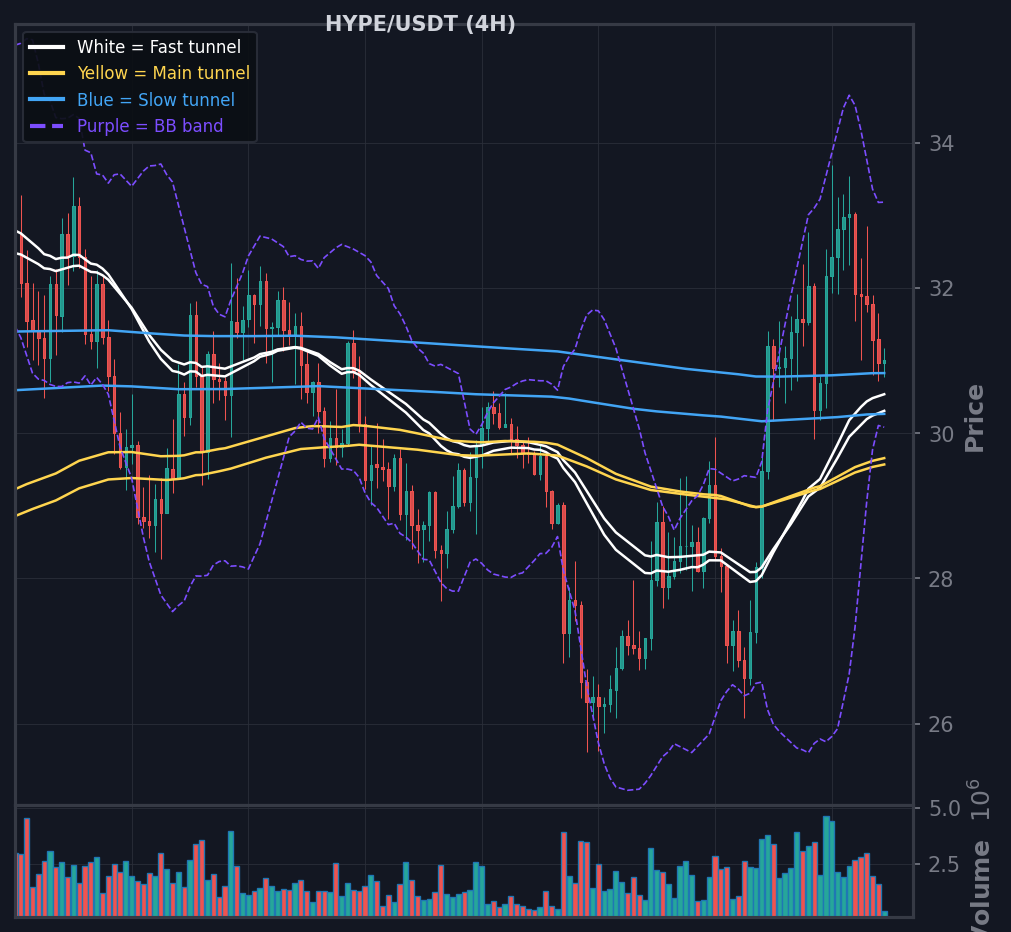1011x932 pixels.
Task: Click the 30 price axis label
Action: click(x=941, y=434)
